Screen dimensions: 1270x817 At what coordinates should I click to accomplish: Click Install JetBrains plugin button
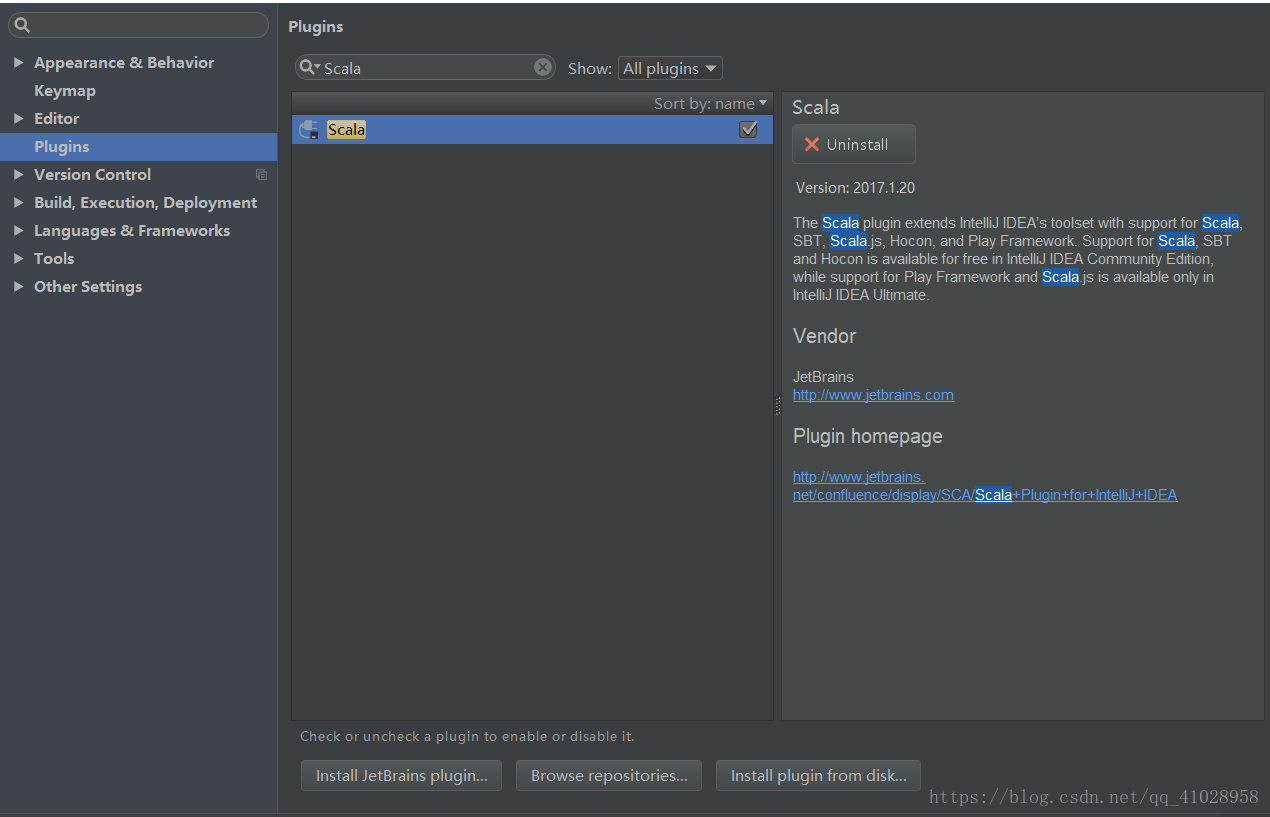click(402, 775)
